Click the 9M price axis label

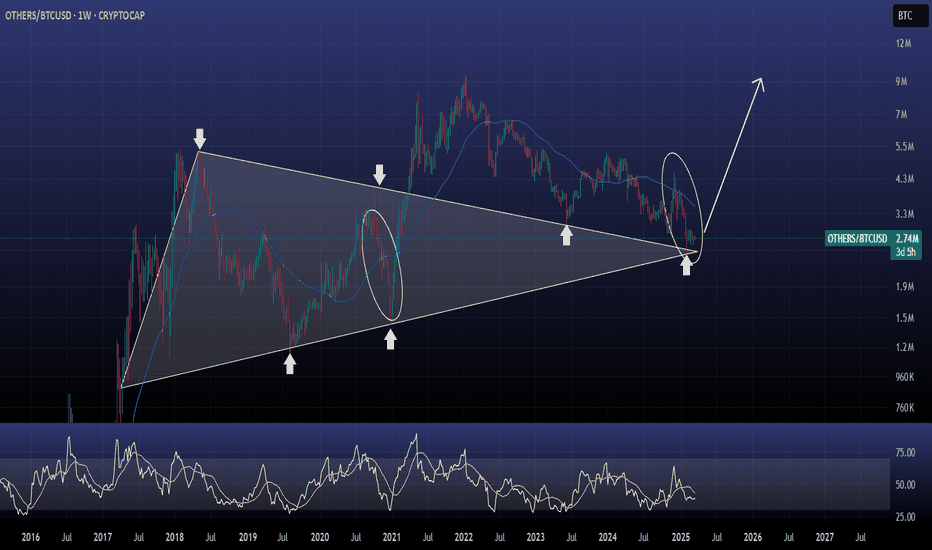point(901,81)
